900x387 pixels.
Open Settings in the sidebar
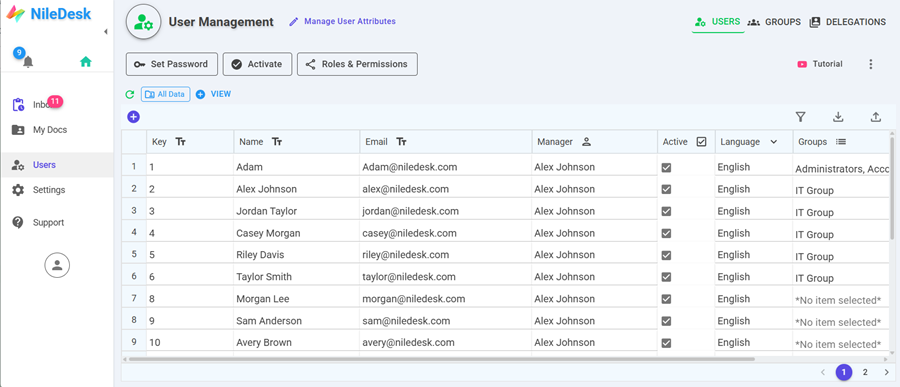point(38,189)
